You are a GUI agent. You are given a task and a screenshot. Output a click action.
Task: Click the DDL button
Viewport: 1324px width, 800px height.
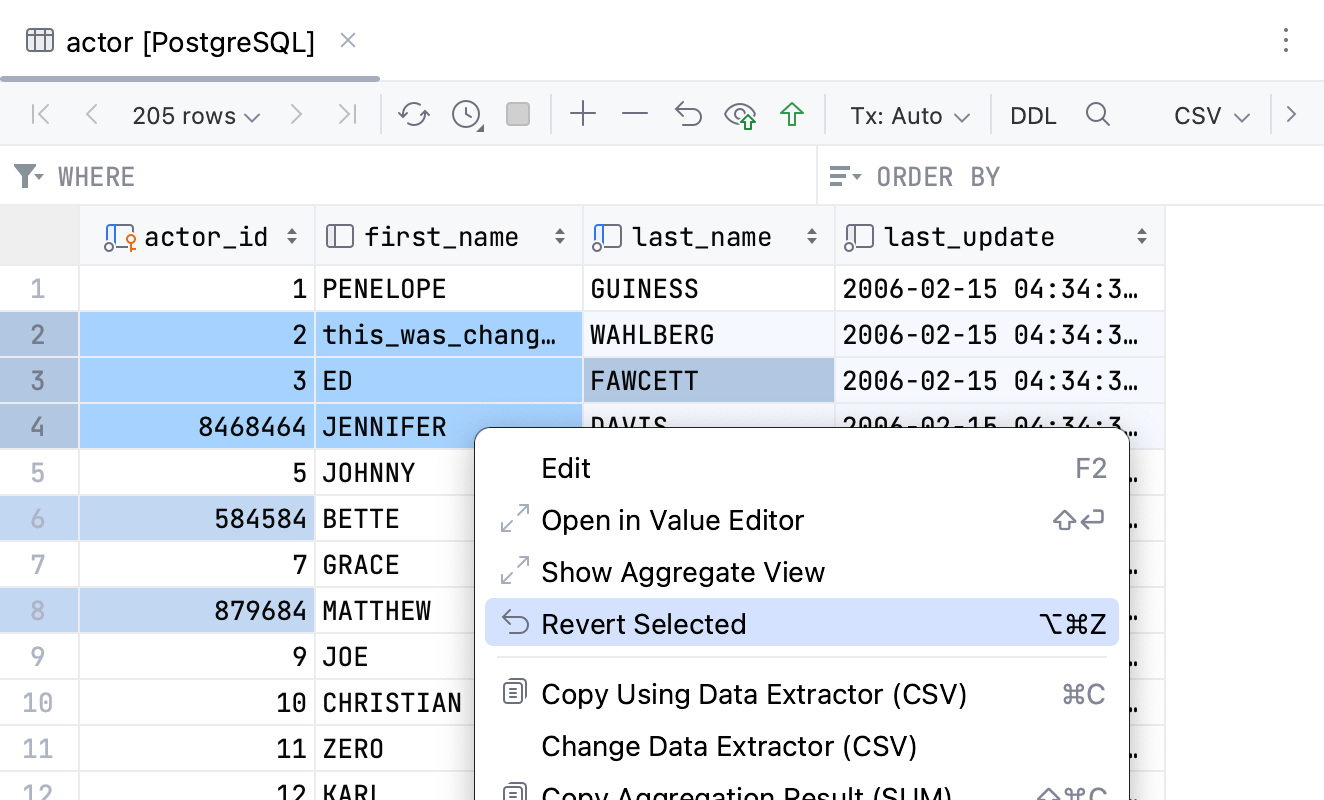tap(1033, 116)
